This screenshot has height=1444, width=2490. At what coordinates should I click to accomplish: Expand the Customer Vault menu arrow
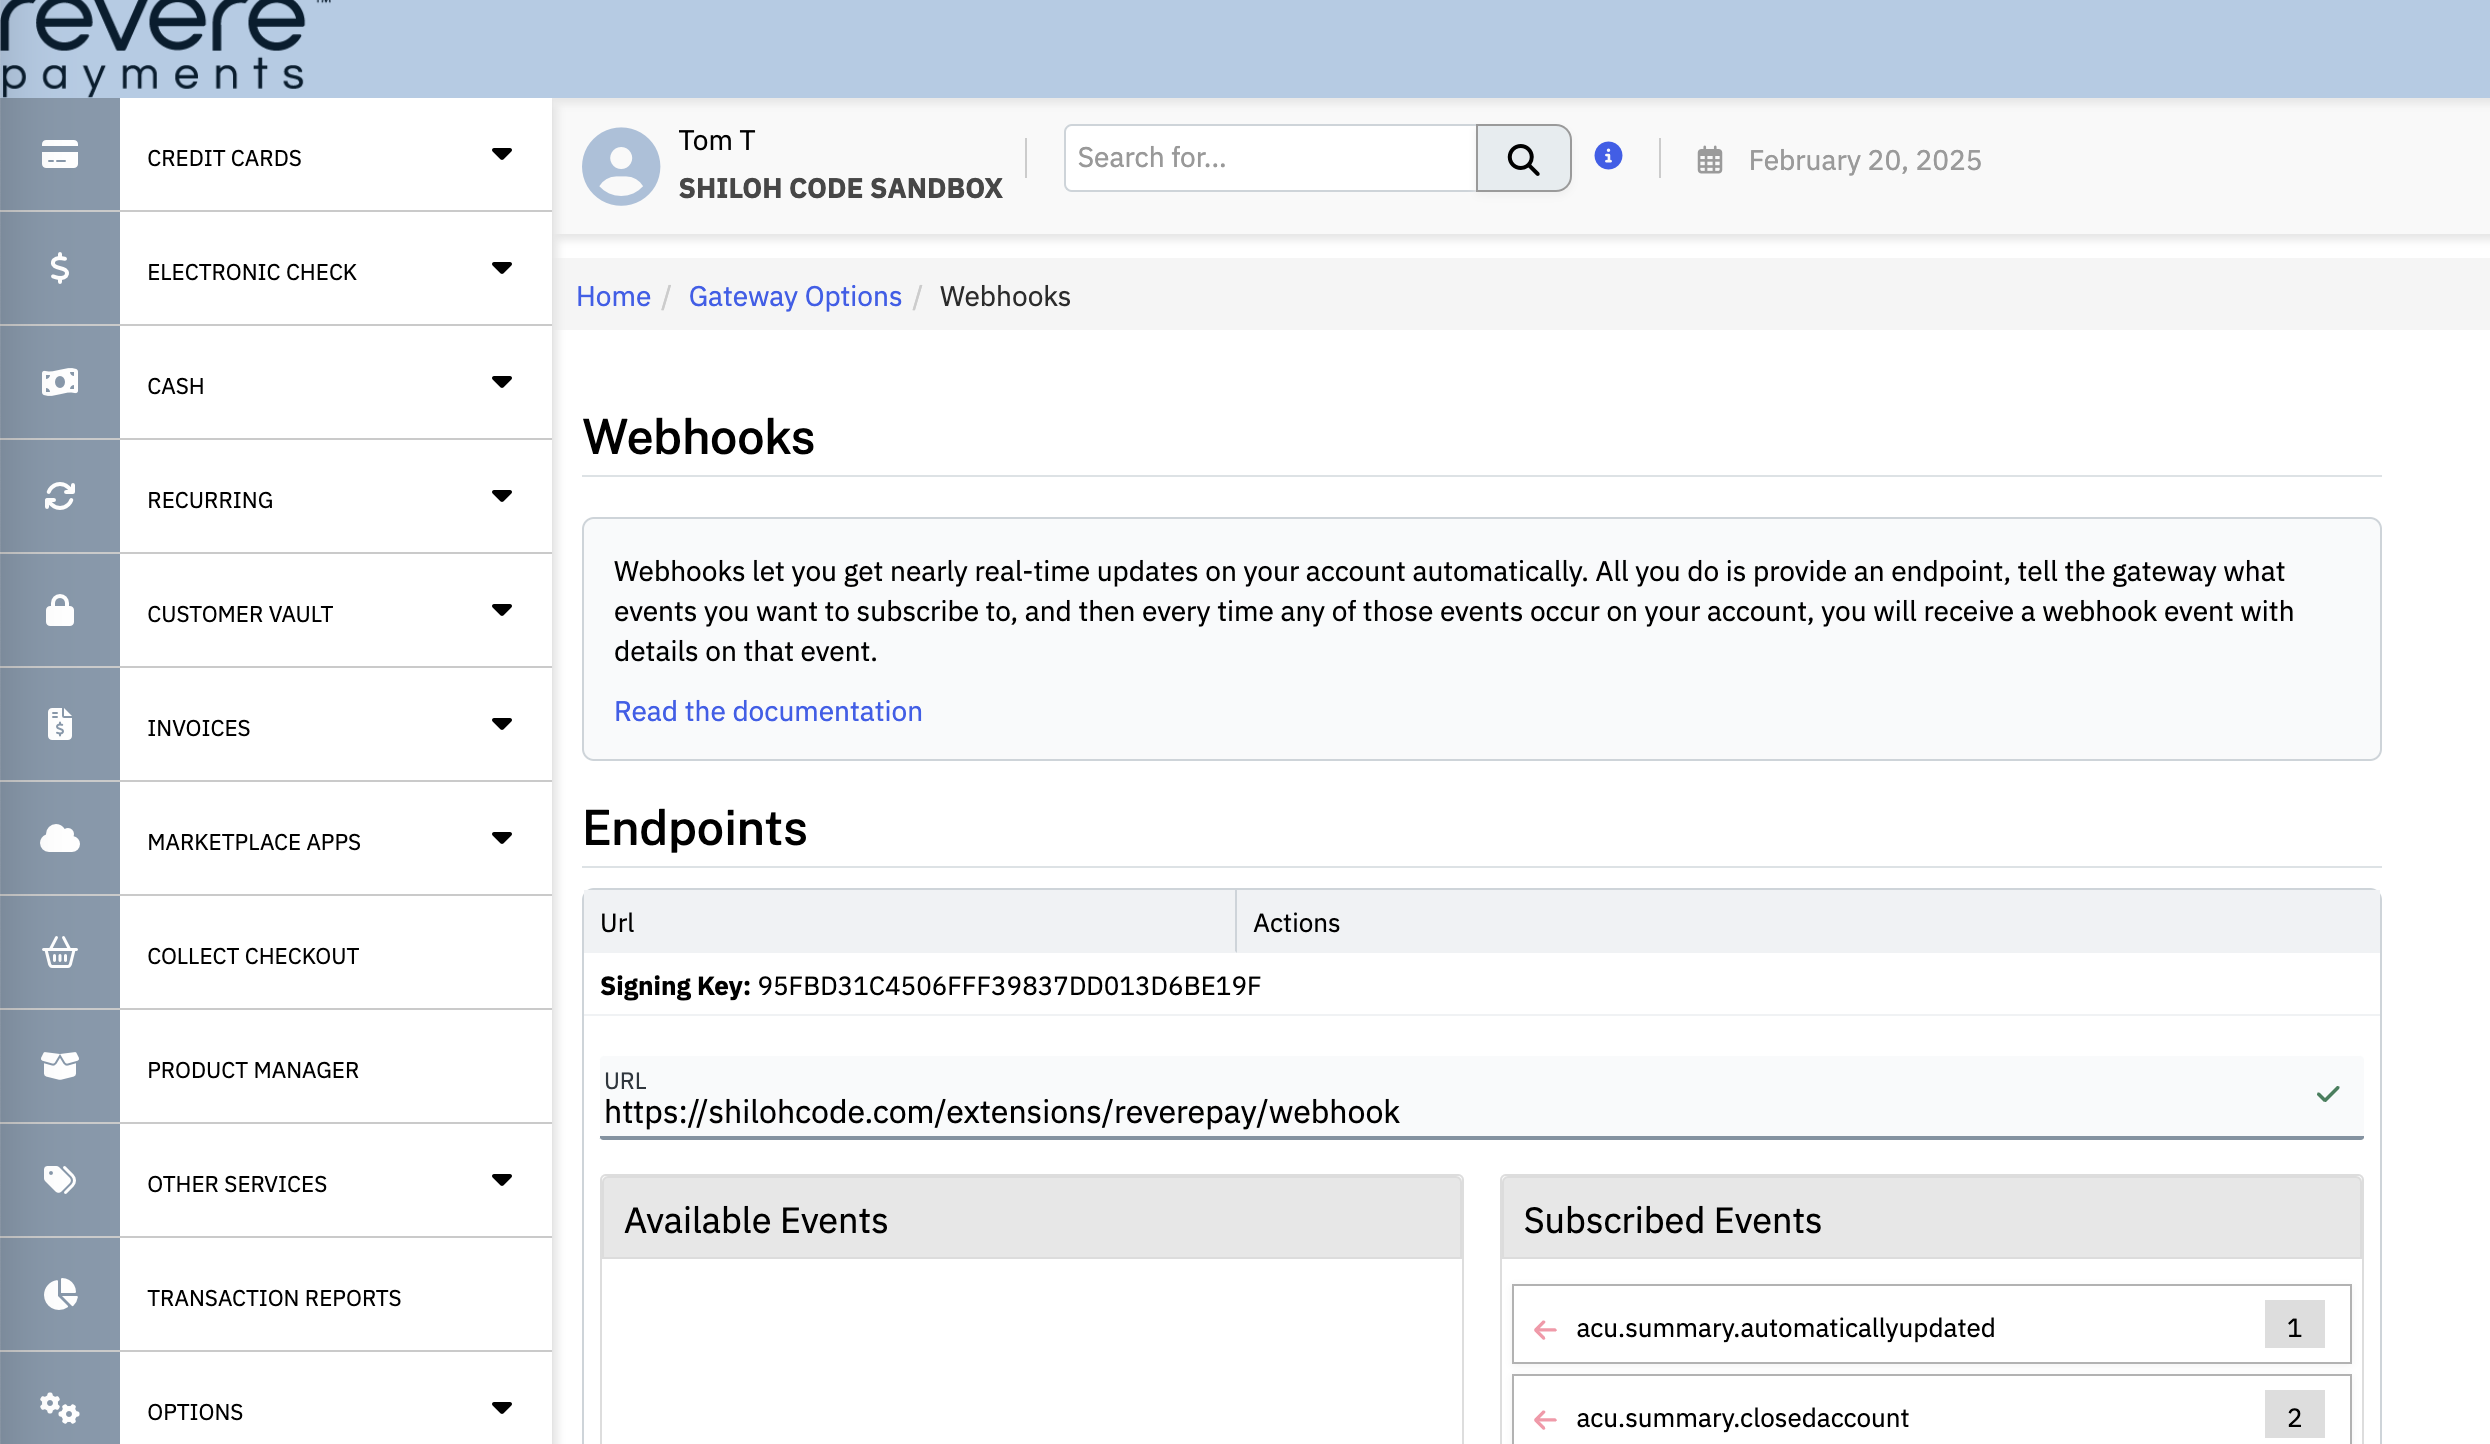pyautogui.click(x=502, y=610)
